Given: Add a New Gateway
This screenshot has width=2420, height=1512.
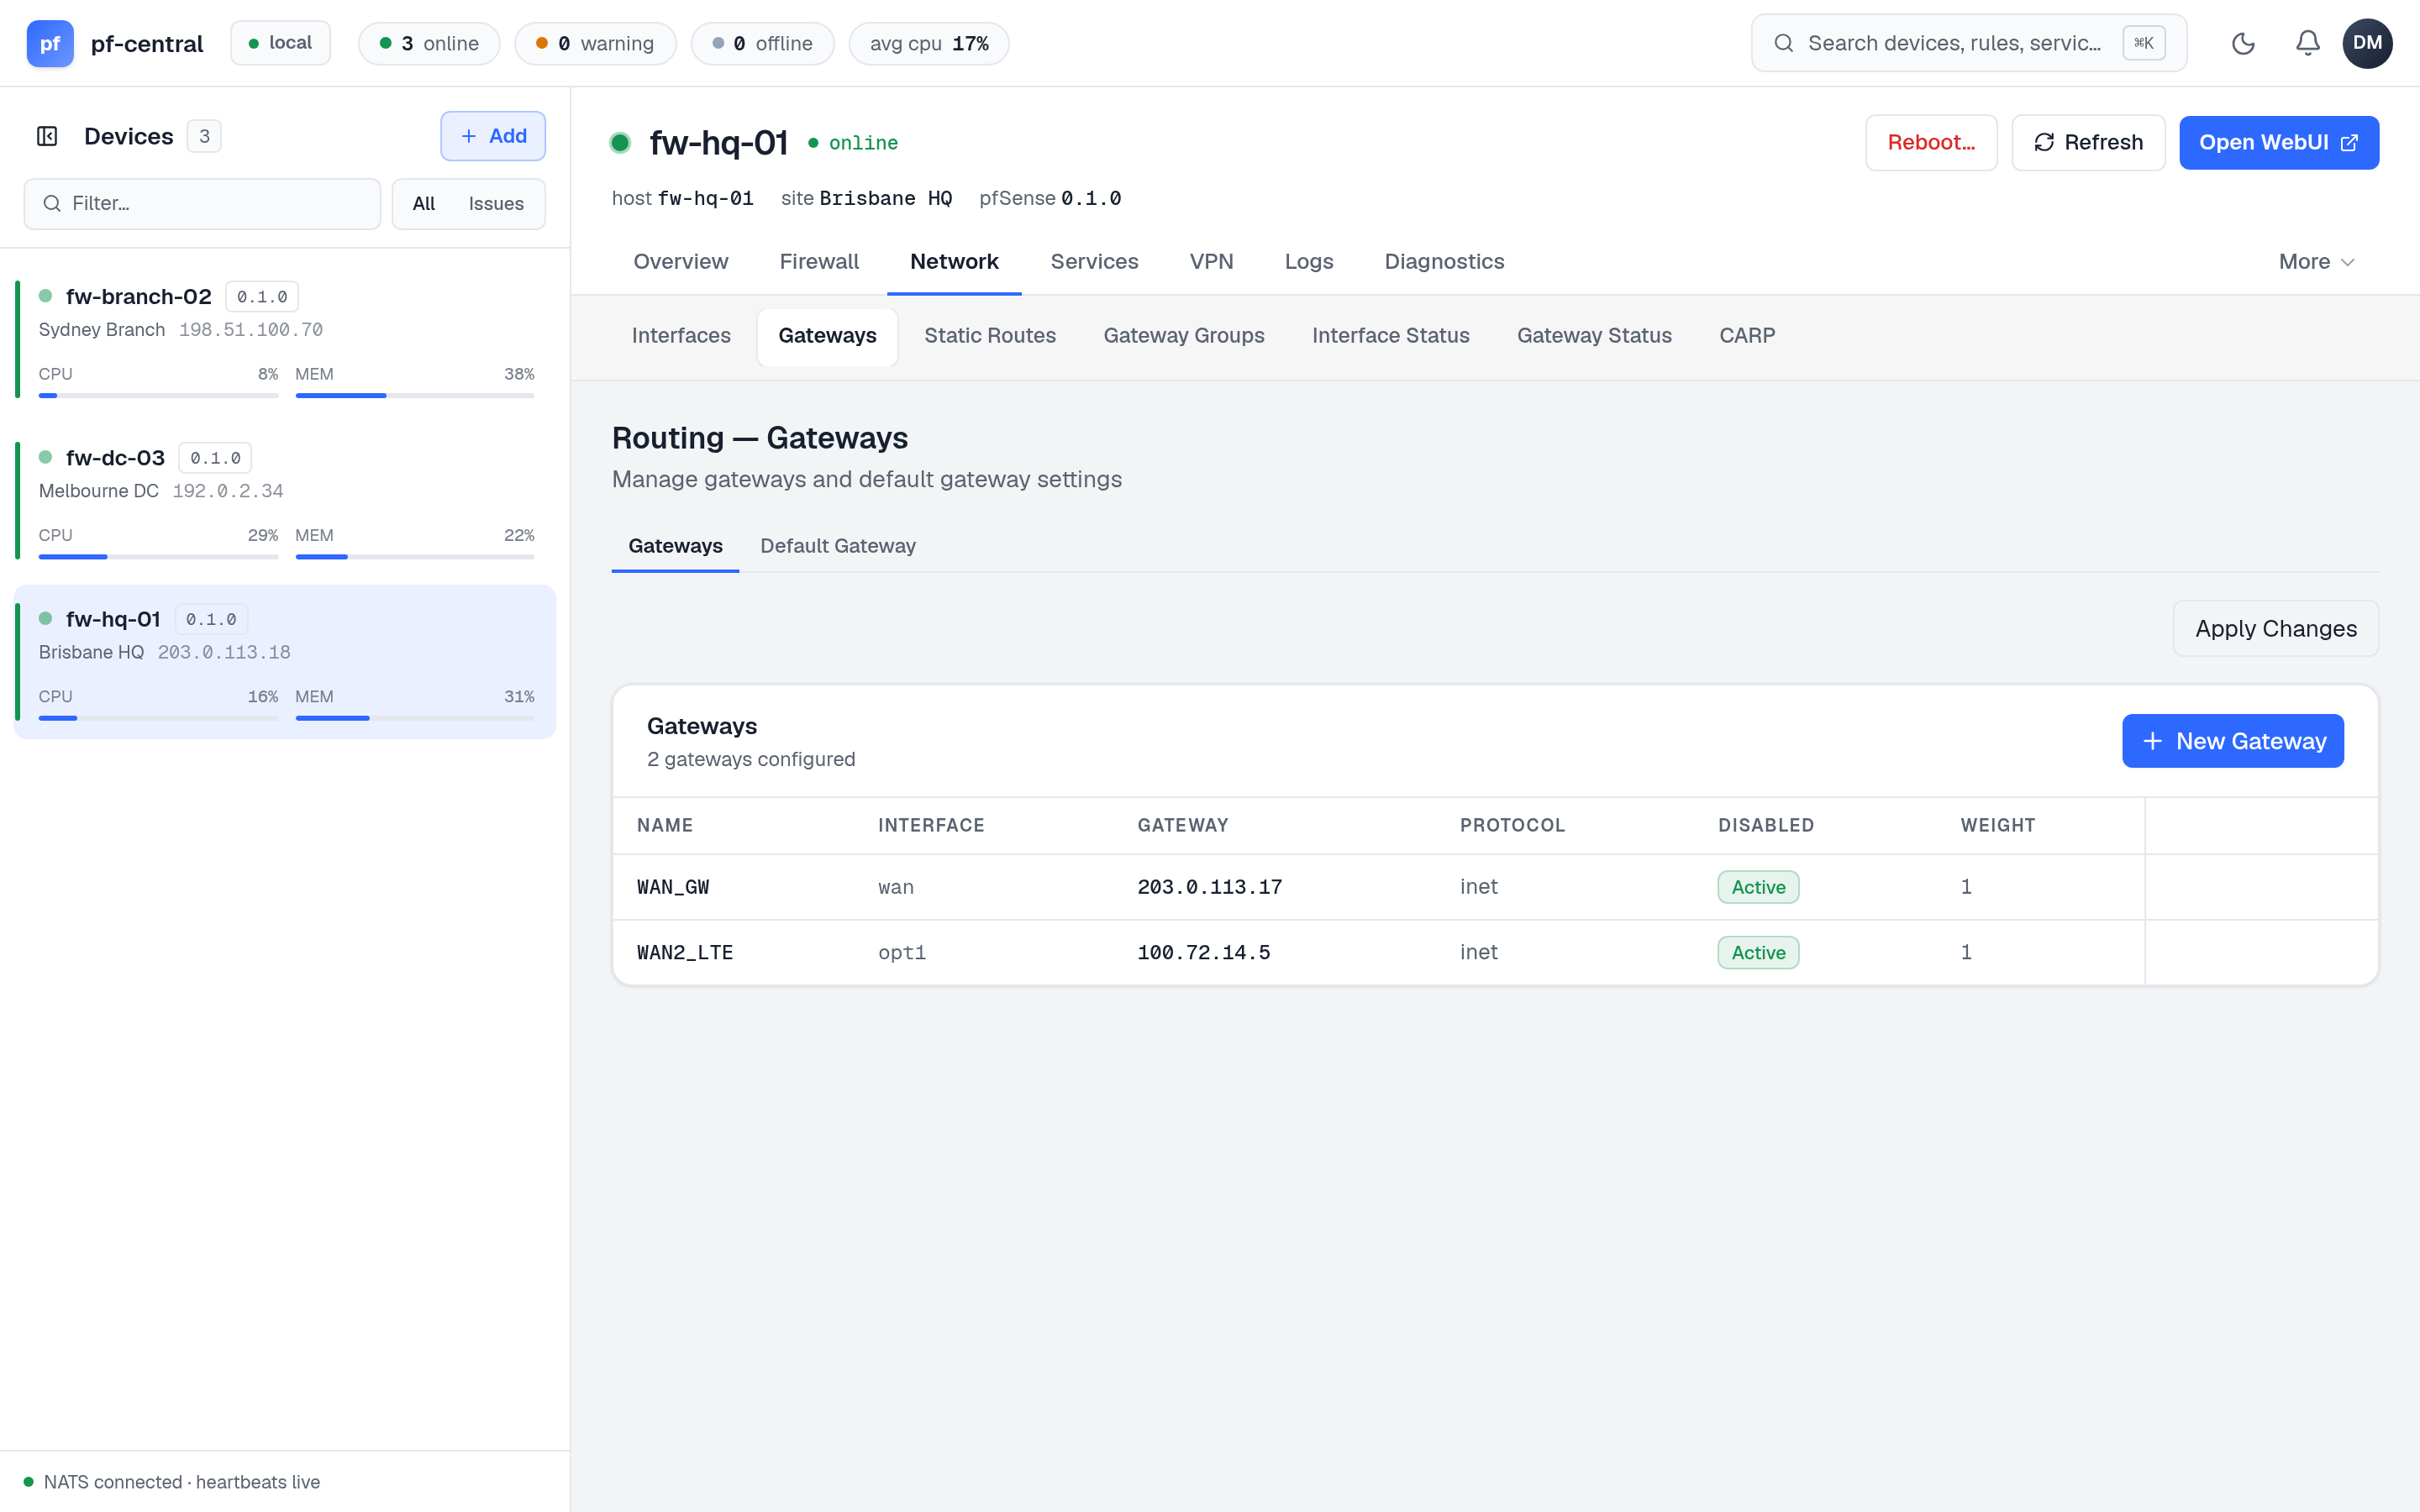Looking at the screenshot, I should (2232, 741).
